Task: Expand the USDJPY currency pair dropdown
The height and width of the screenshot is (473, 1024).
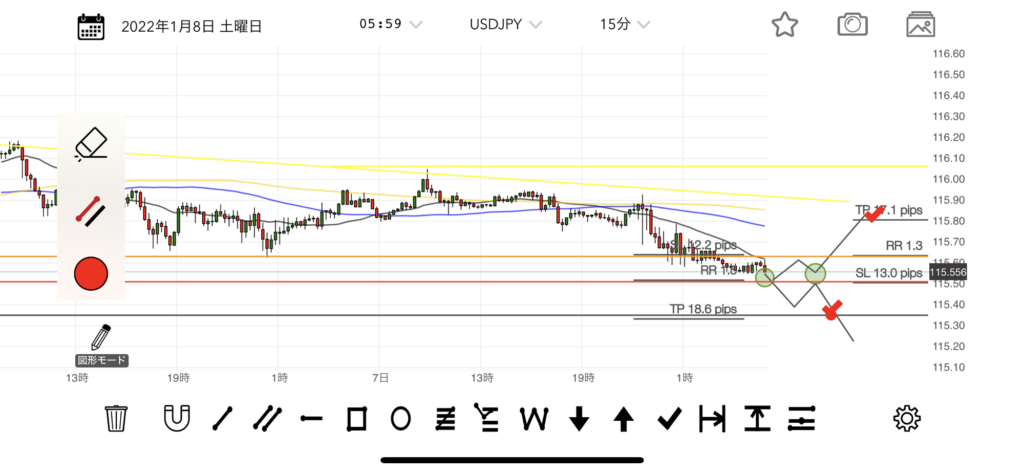Action: tap(506, 25)
